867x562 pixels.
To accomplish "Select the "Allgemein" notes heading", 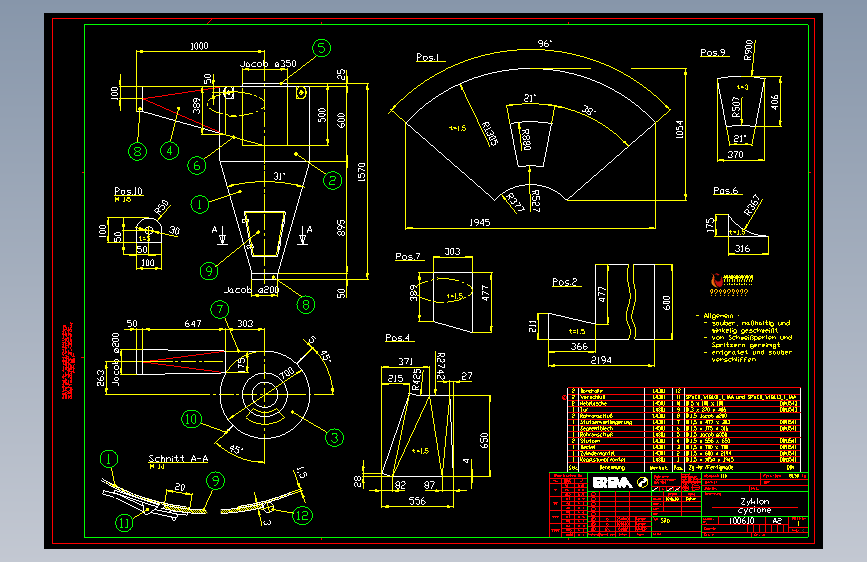I will coord(719,316).
